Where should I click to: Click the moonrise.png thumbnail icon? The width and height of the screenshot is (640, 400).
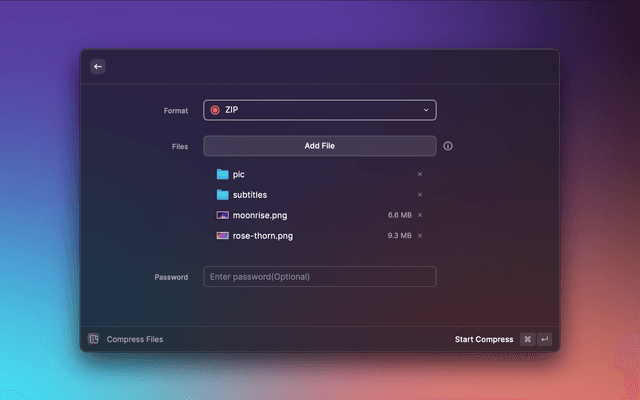pos(222,215)
